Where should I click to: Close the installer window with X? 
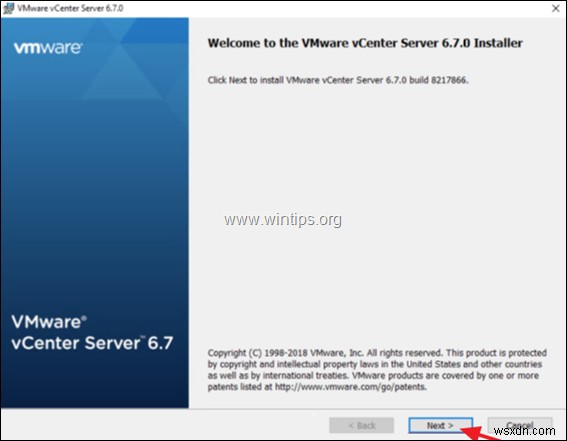coord(556,8)
